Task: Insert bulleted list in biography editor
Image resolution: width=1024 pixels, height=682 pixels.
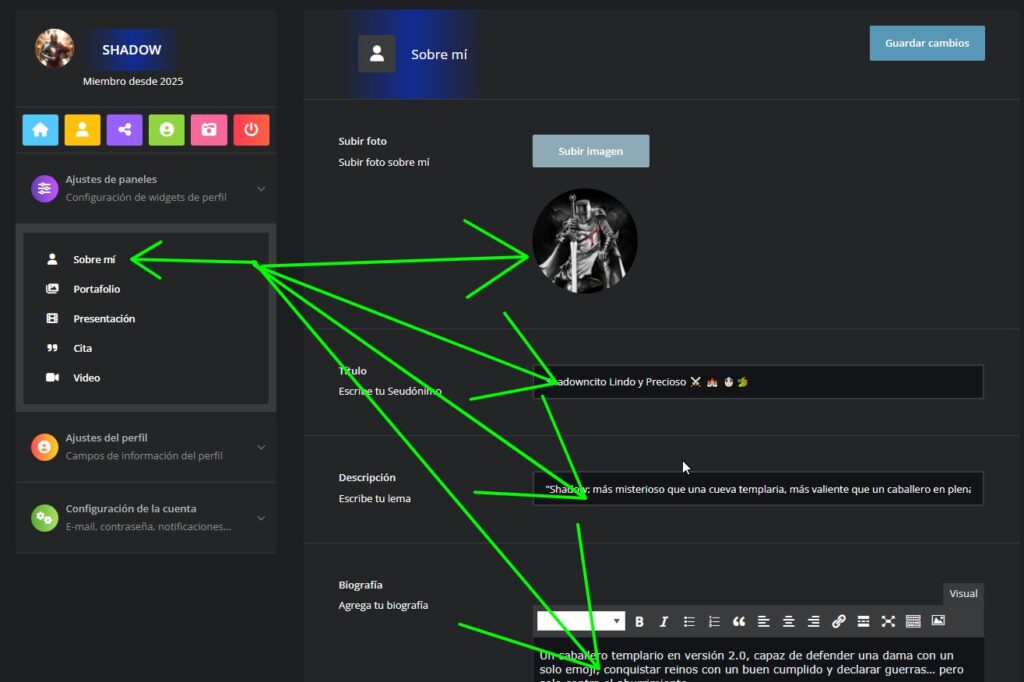Action: coord(689,622)
